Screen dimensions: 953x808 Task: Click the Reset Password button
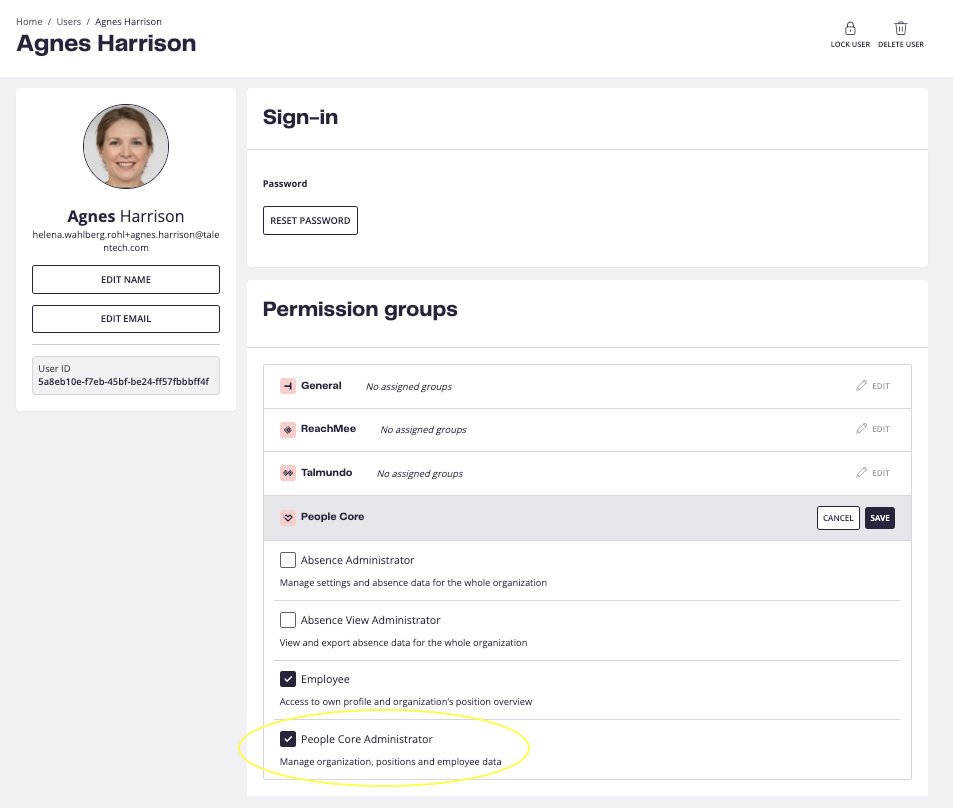point(310,221)
